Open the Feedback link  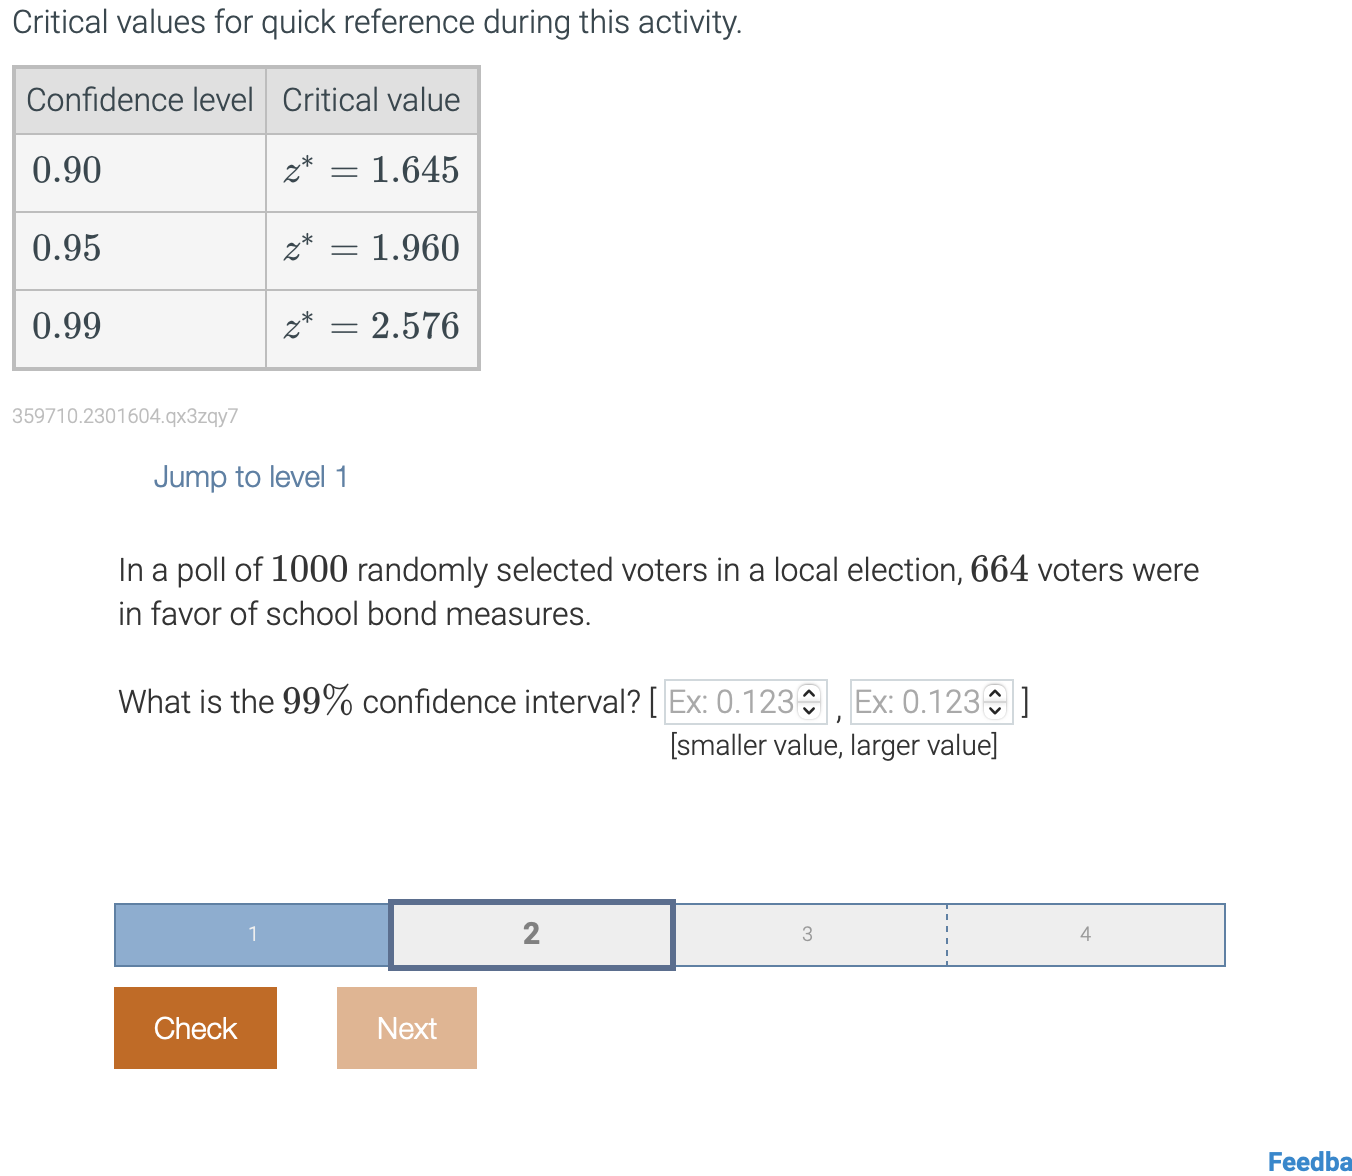coord(1308,1160)
